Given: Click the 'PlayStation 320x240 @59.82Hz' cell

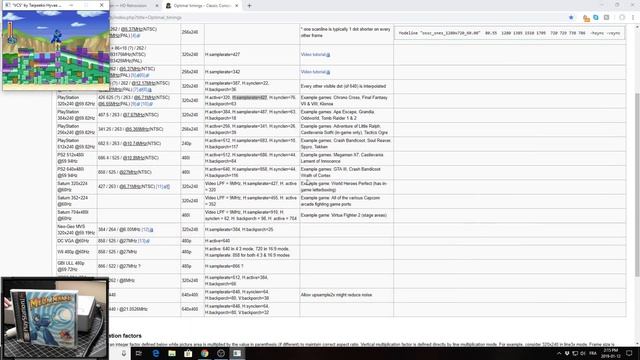Looking at the screenshot, I should (x=76, y=101).
